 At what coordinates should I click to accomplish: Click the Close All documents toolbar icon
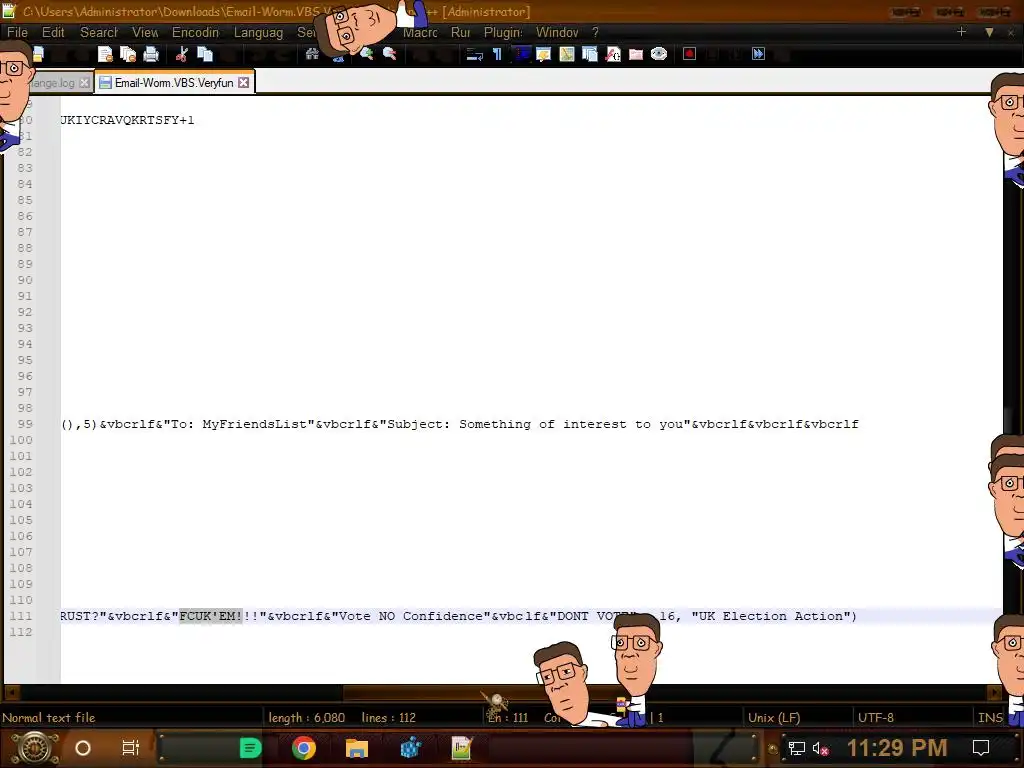(128, 54)
